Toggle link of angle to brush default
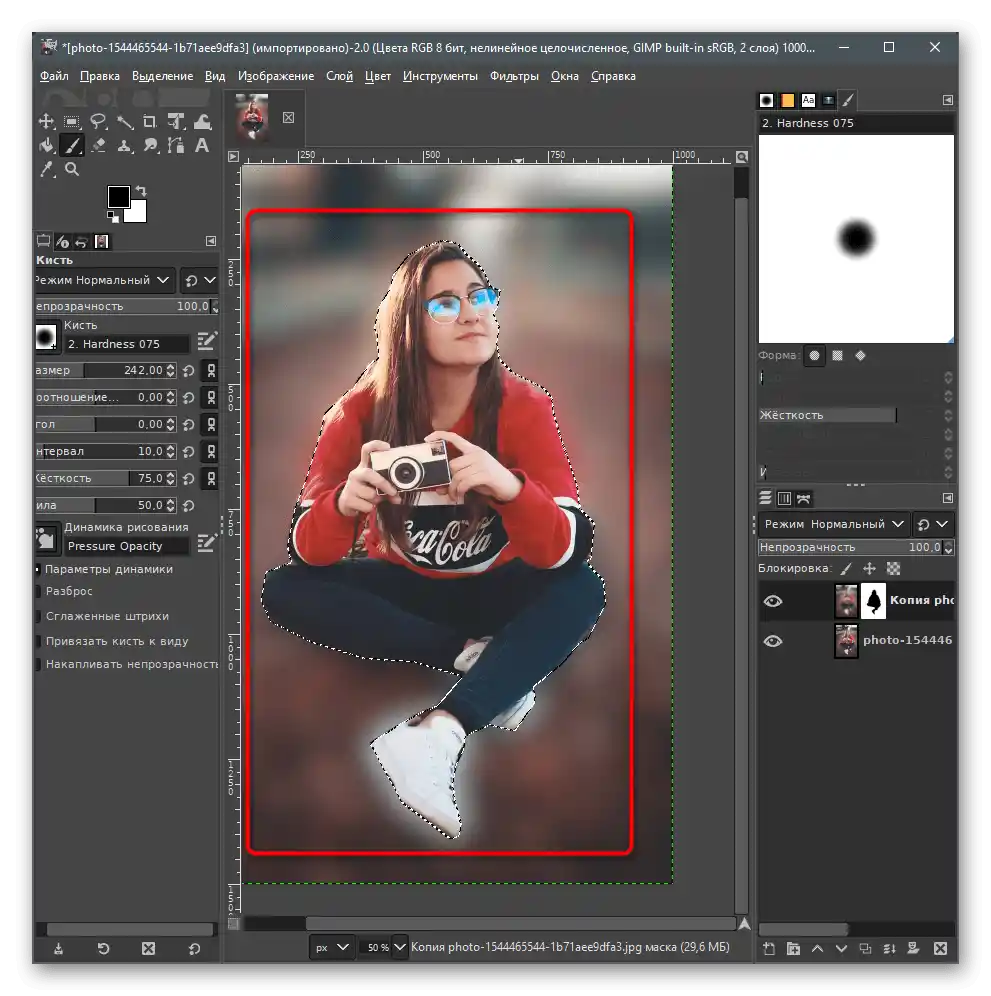This screenshot has height=996, width=991. (x=211, y=424)
